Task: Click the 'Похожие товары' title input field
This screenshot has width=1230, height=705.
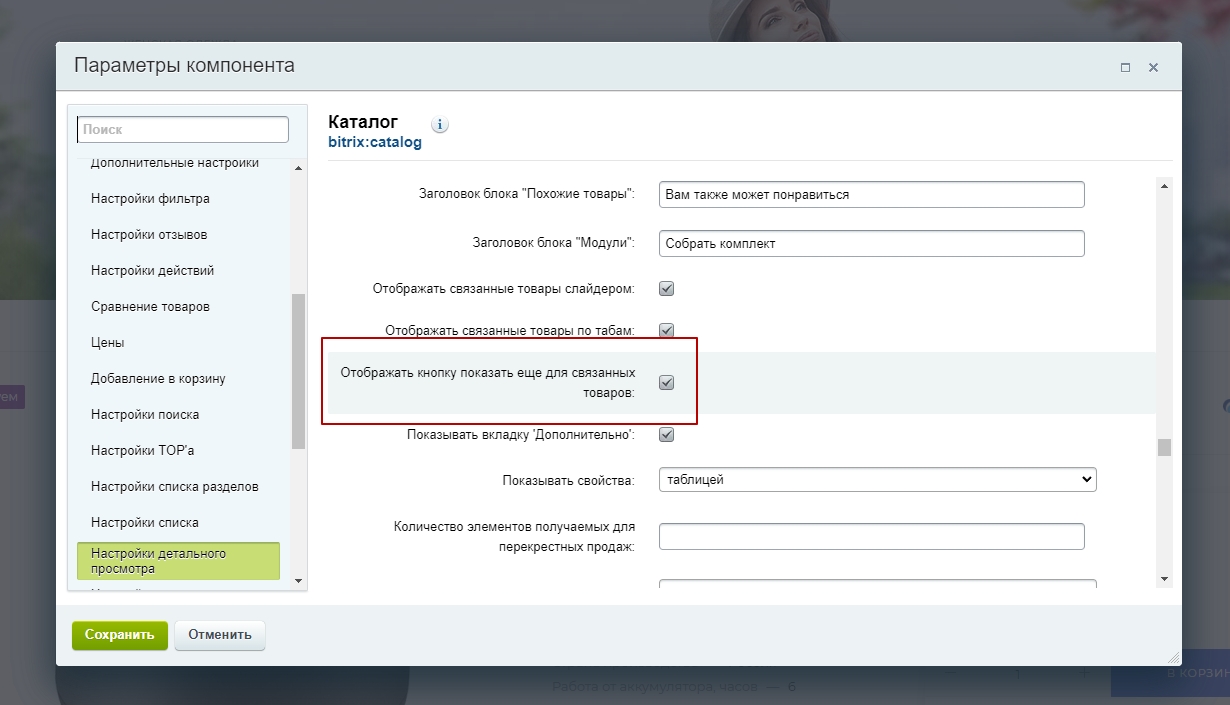Action: coord(872,194)
